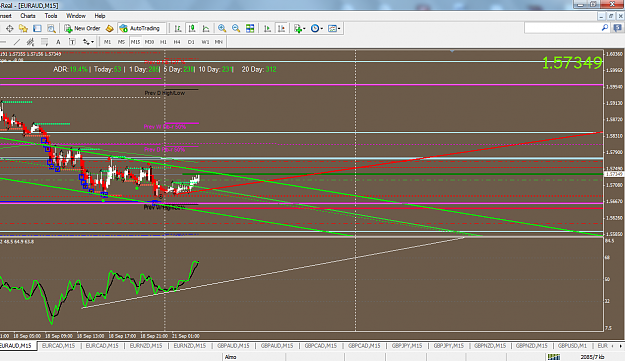Open the arrows objects dropdown
This screenshot has height=361, width=625.
88,42
